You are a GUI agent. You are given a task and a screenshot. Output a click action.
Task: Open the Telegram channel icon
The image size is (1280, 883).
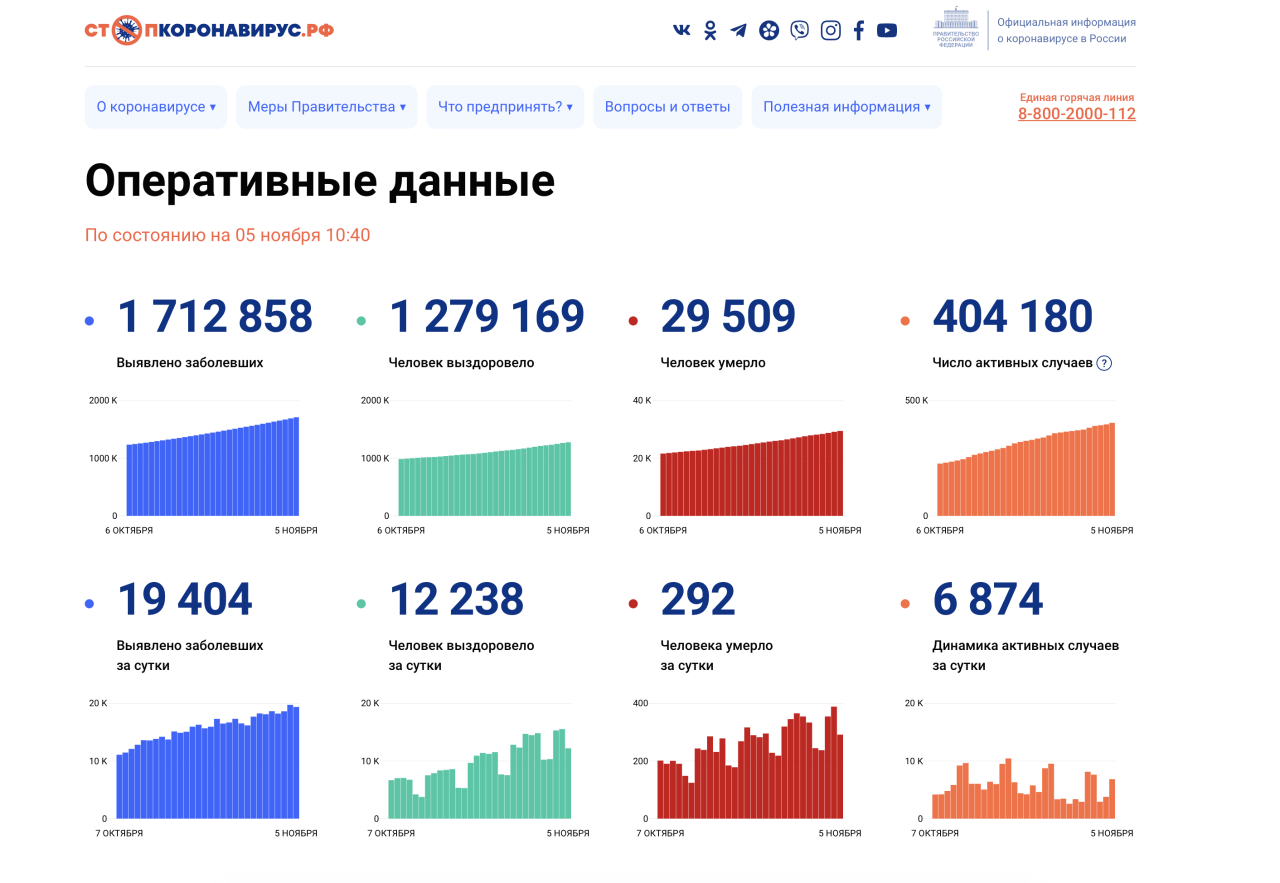739,30
